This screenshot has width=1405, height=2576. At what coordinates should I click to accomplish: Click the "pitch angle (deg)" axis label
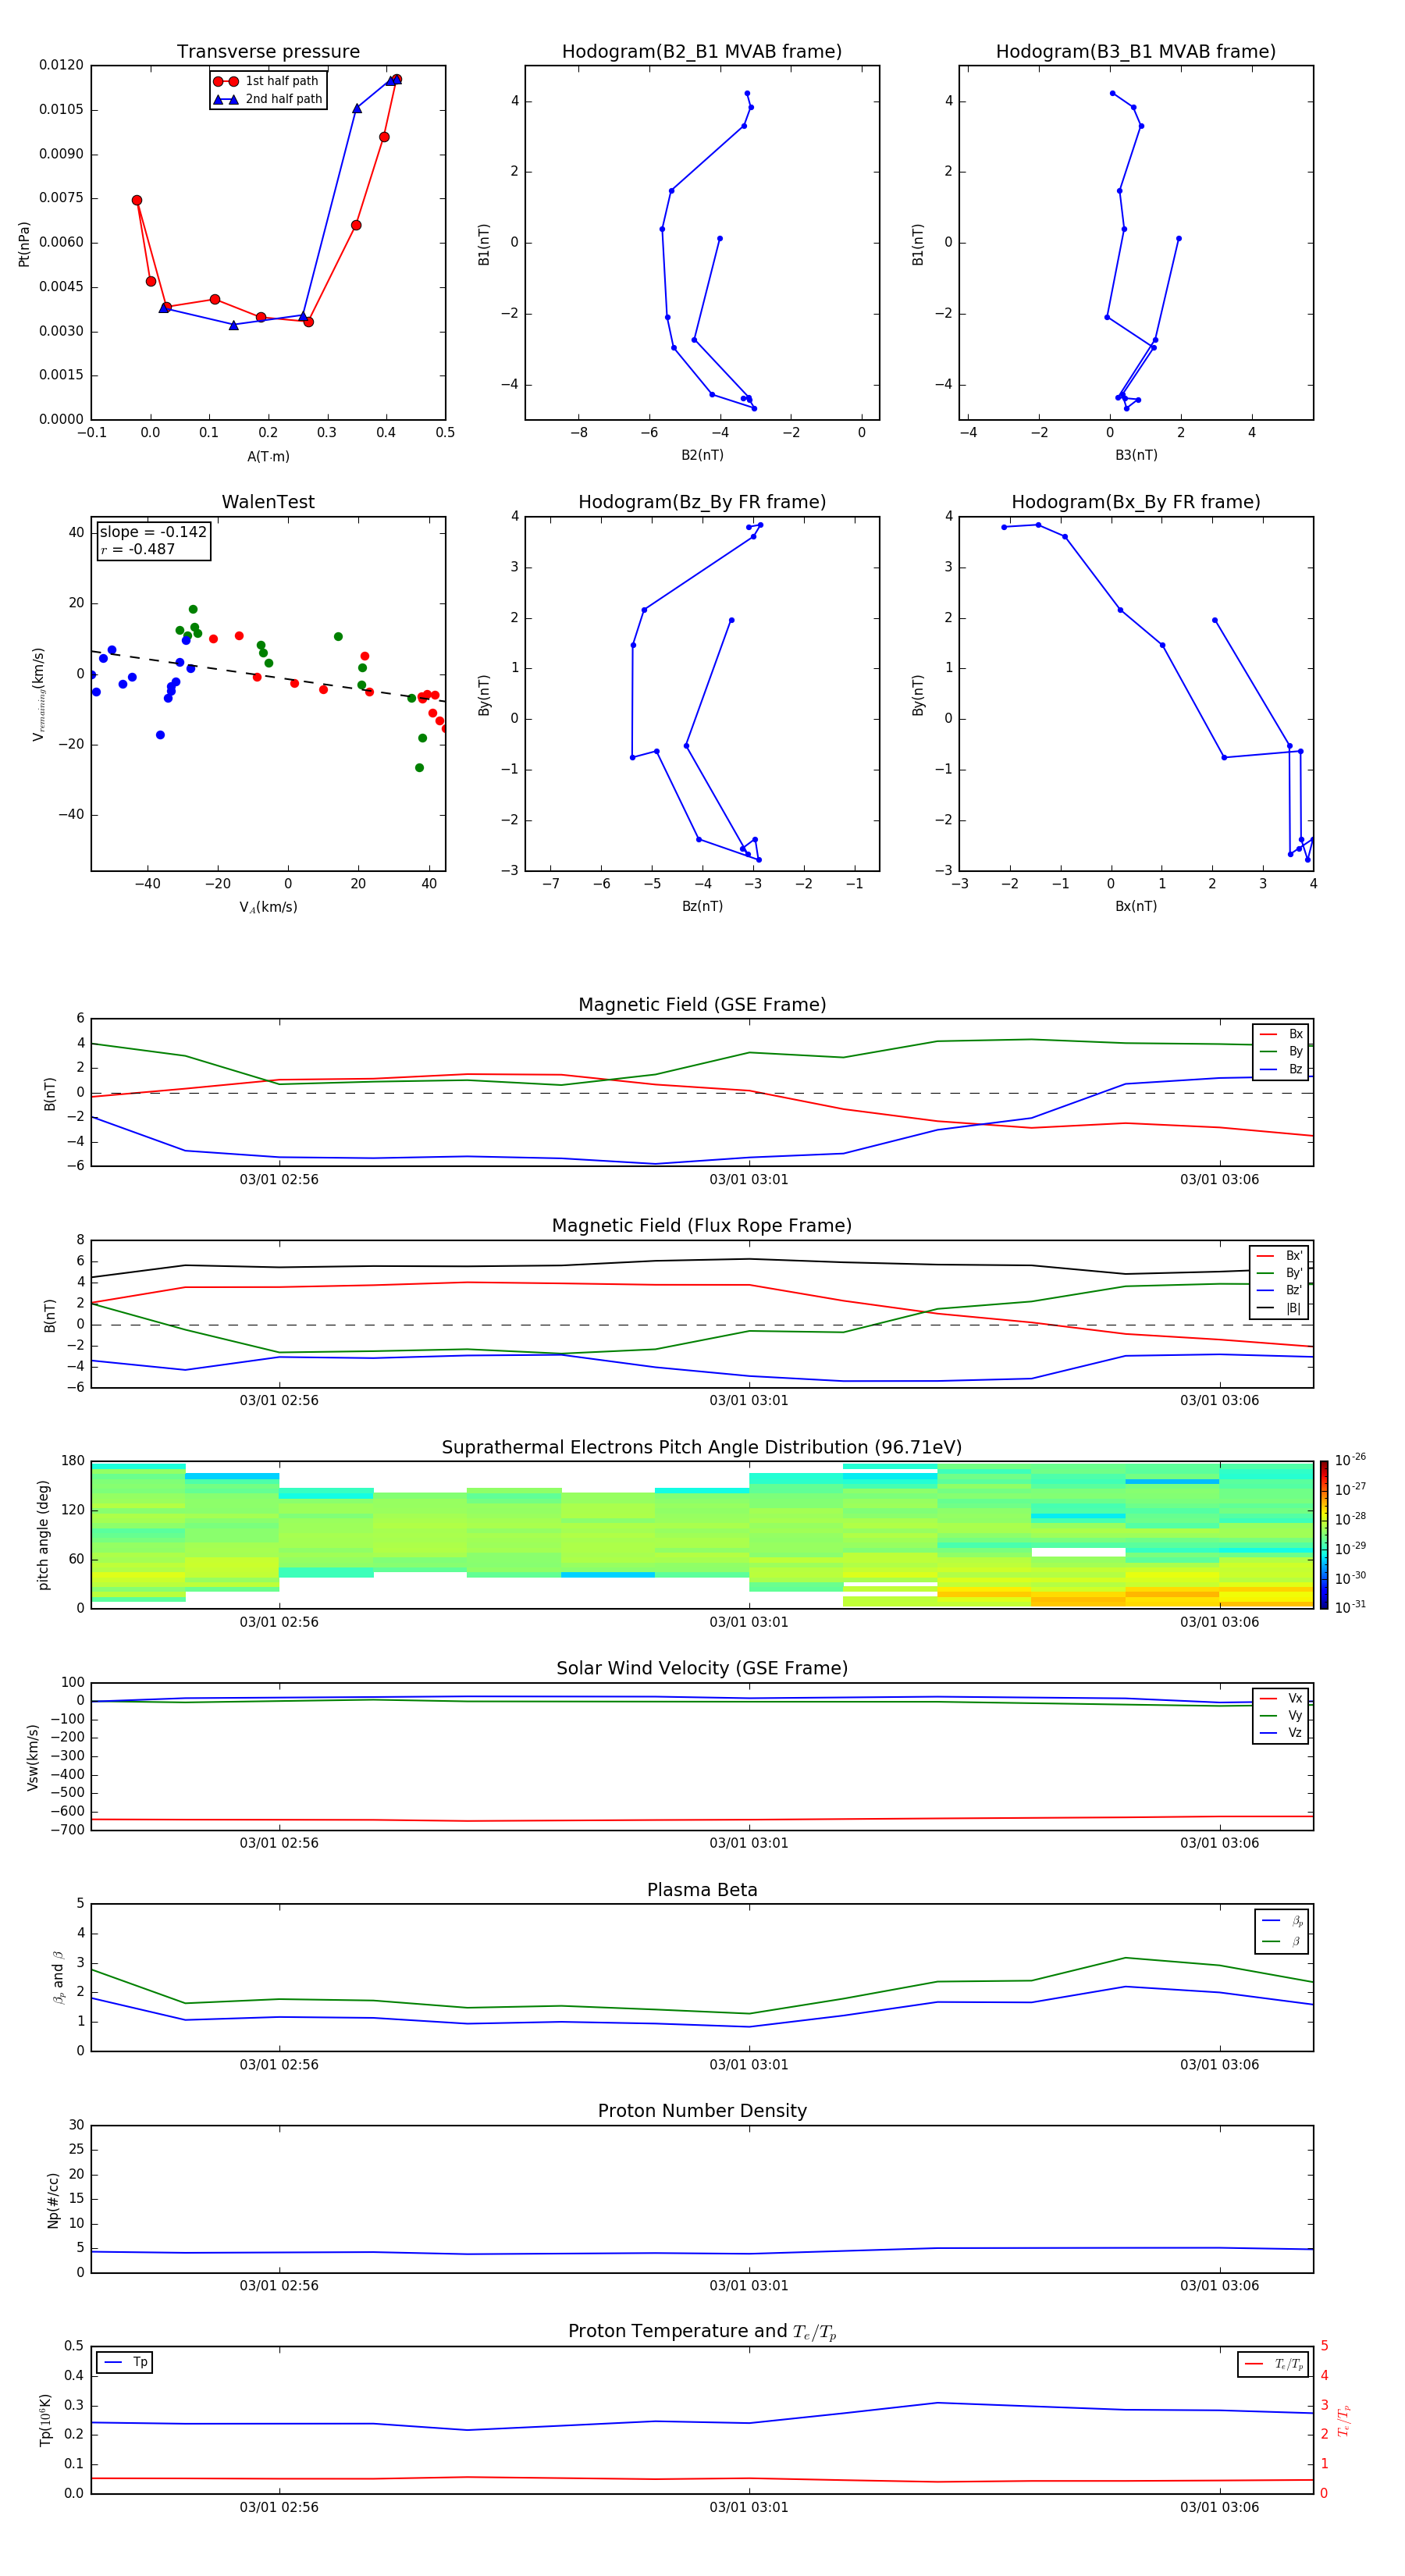click(43, 1535)
